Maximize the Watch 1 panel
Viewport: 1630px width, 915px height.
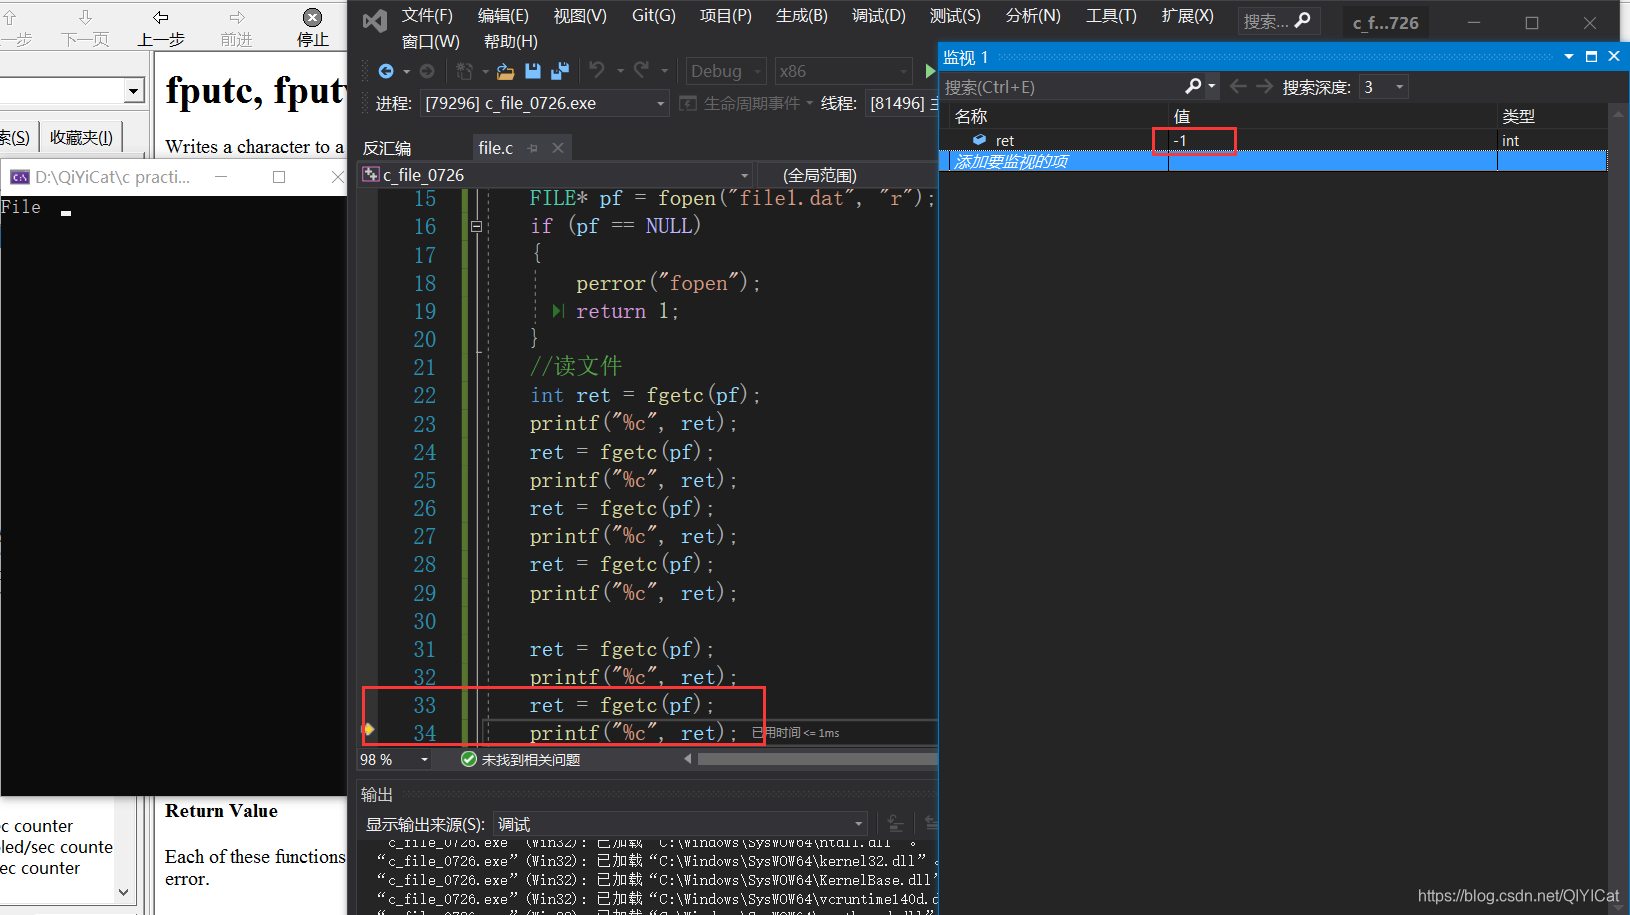tap(1591, 57)
